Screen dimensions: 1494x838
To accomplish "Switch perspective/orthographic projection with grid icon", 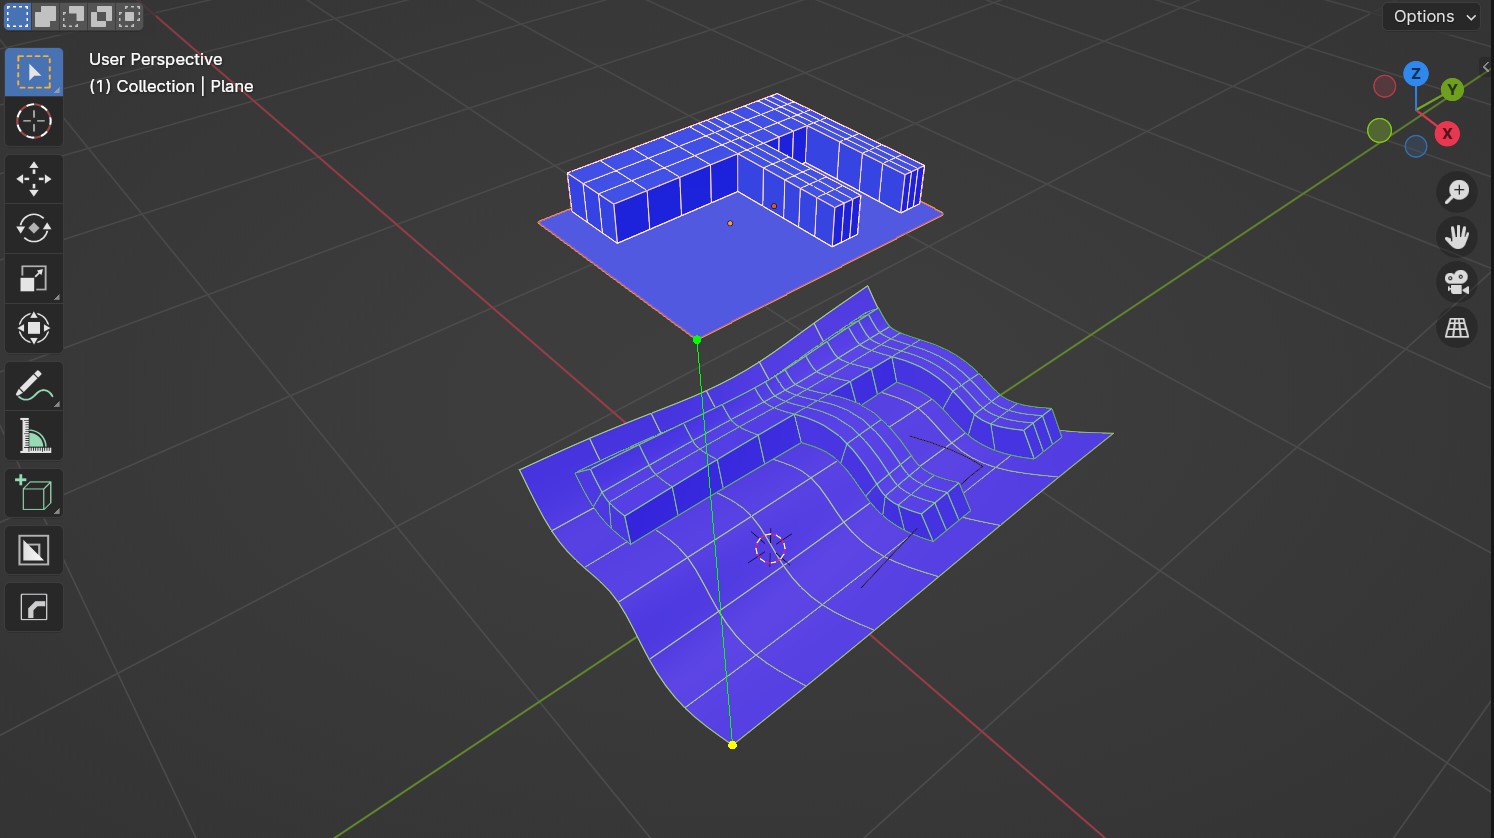I will [x=1457, y=327].
